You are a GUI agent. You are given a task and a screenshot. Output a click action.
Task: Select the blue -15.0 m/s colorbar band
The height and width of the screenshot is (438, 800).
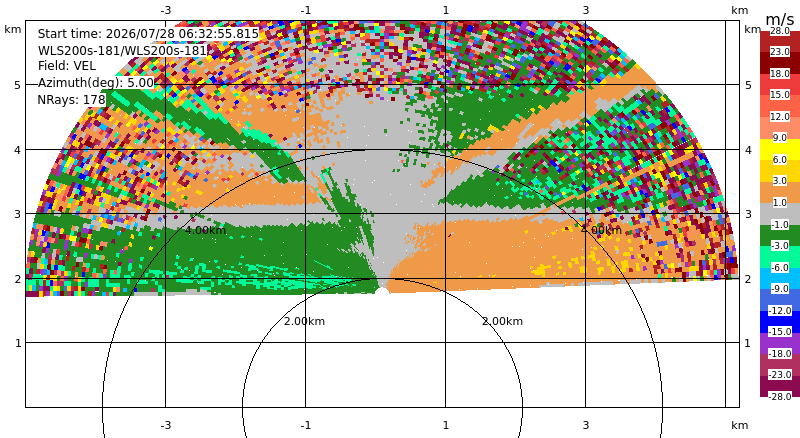[780, 322]
